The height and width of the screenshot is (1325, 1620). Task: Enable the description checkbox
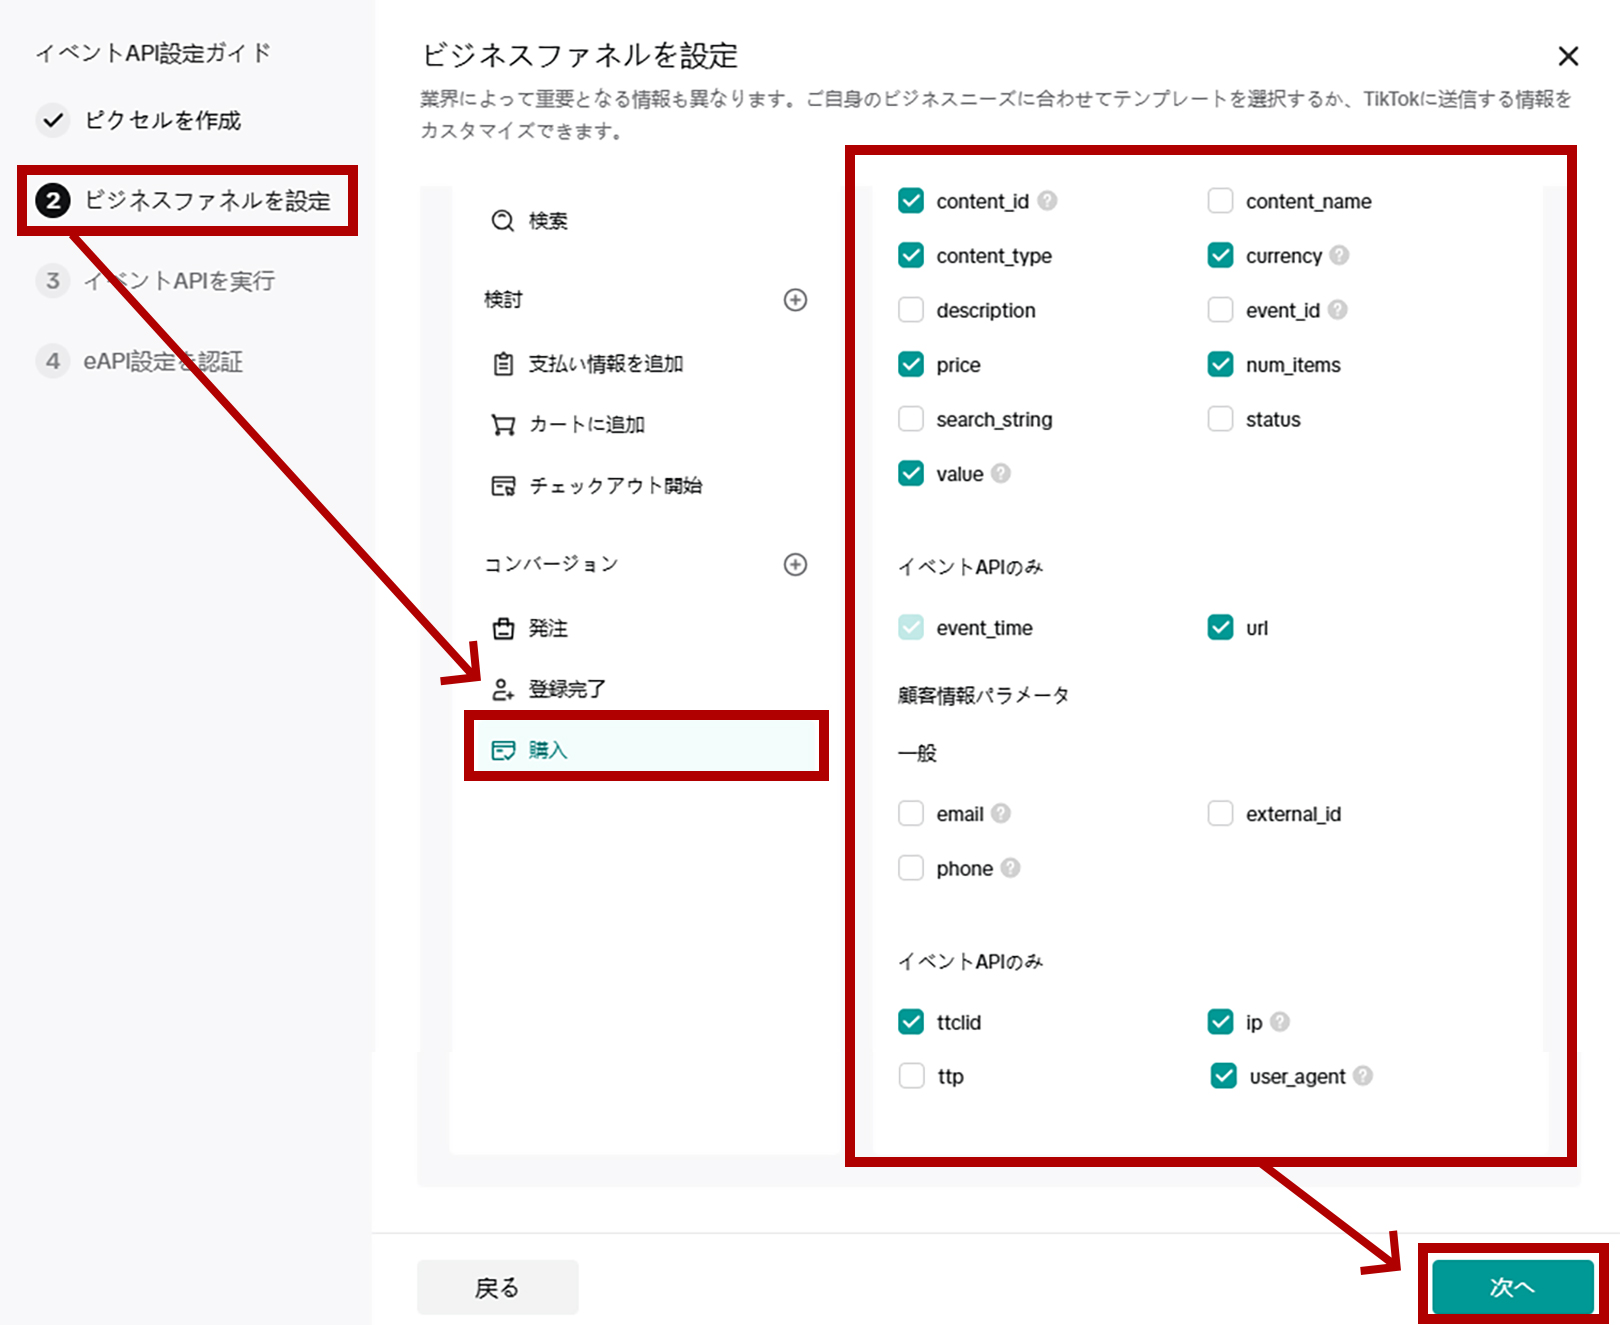[911, 310]
